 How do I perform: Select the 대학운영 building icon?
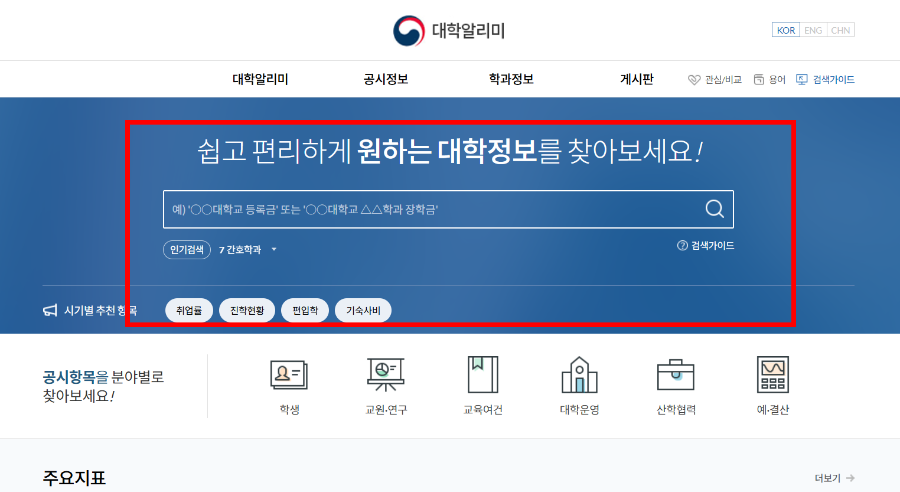[579, 375]
